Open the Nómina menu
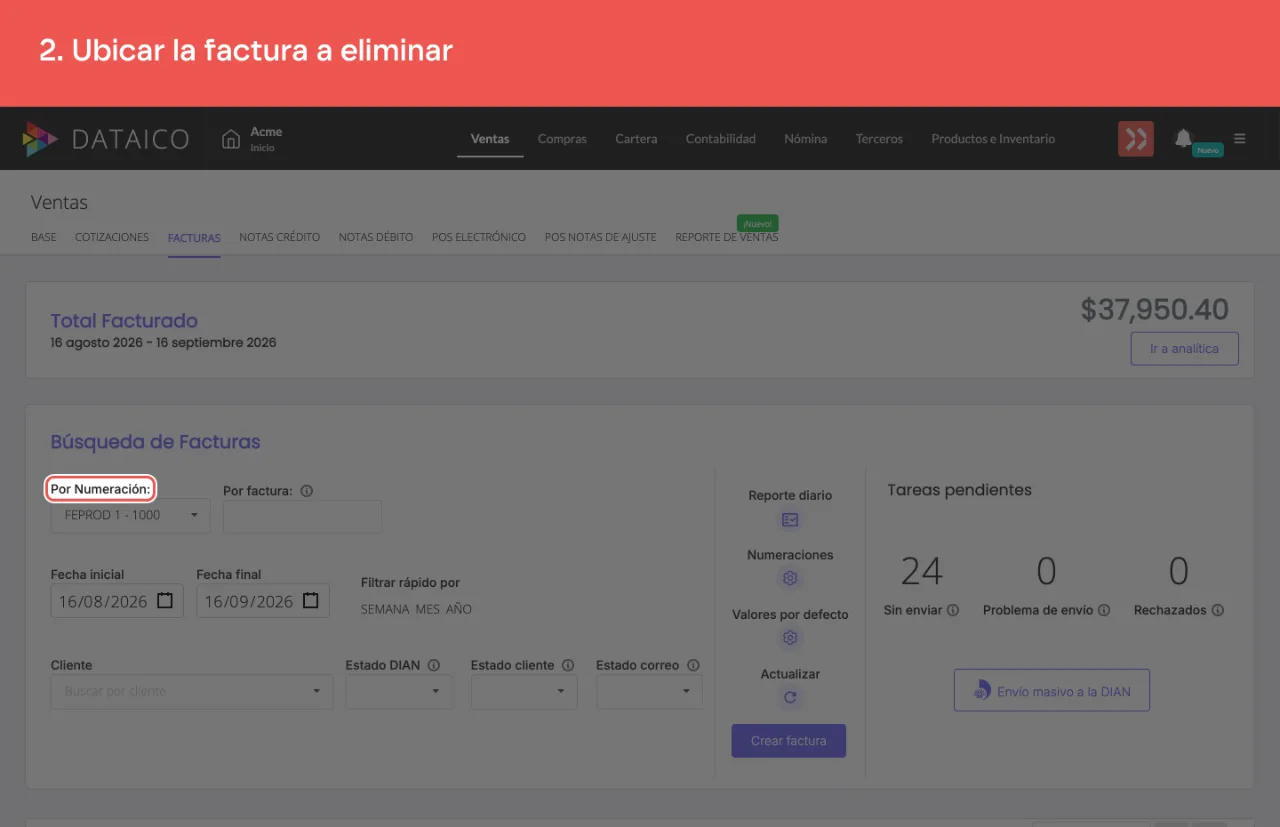This screenshot has height=827, width=1280. click(x=806, y=139)
